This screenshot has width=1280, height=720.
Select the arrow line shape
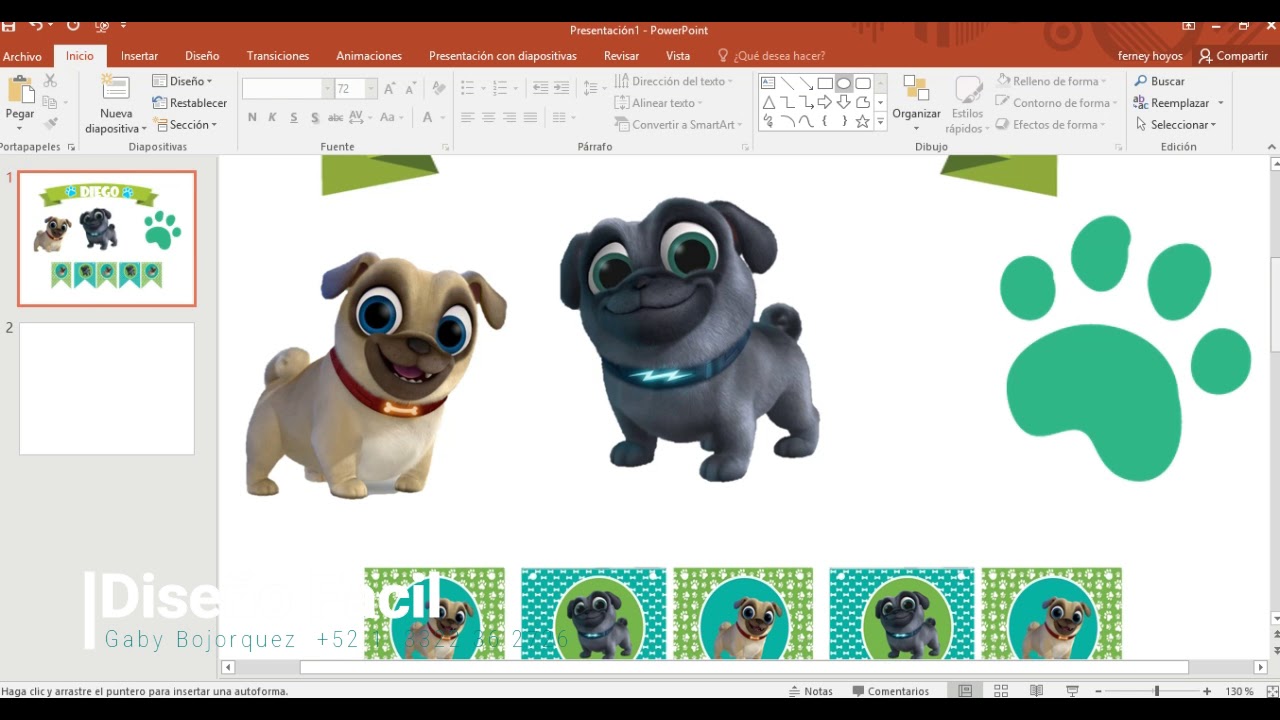(806, 83)
